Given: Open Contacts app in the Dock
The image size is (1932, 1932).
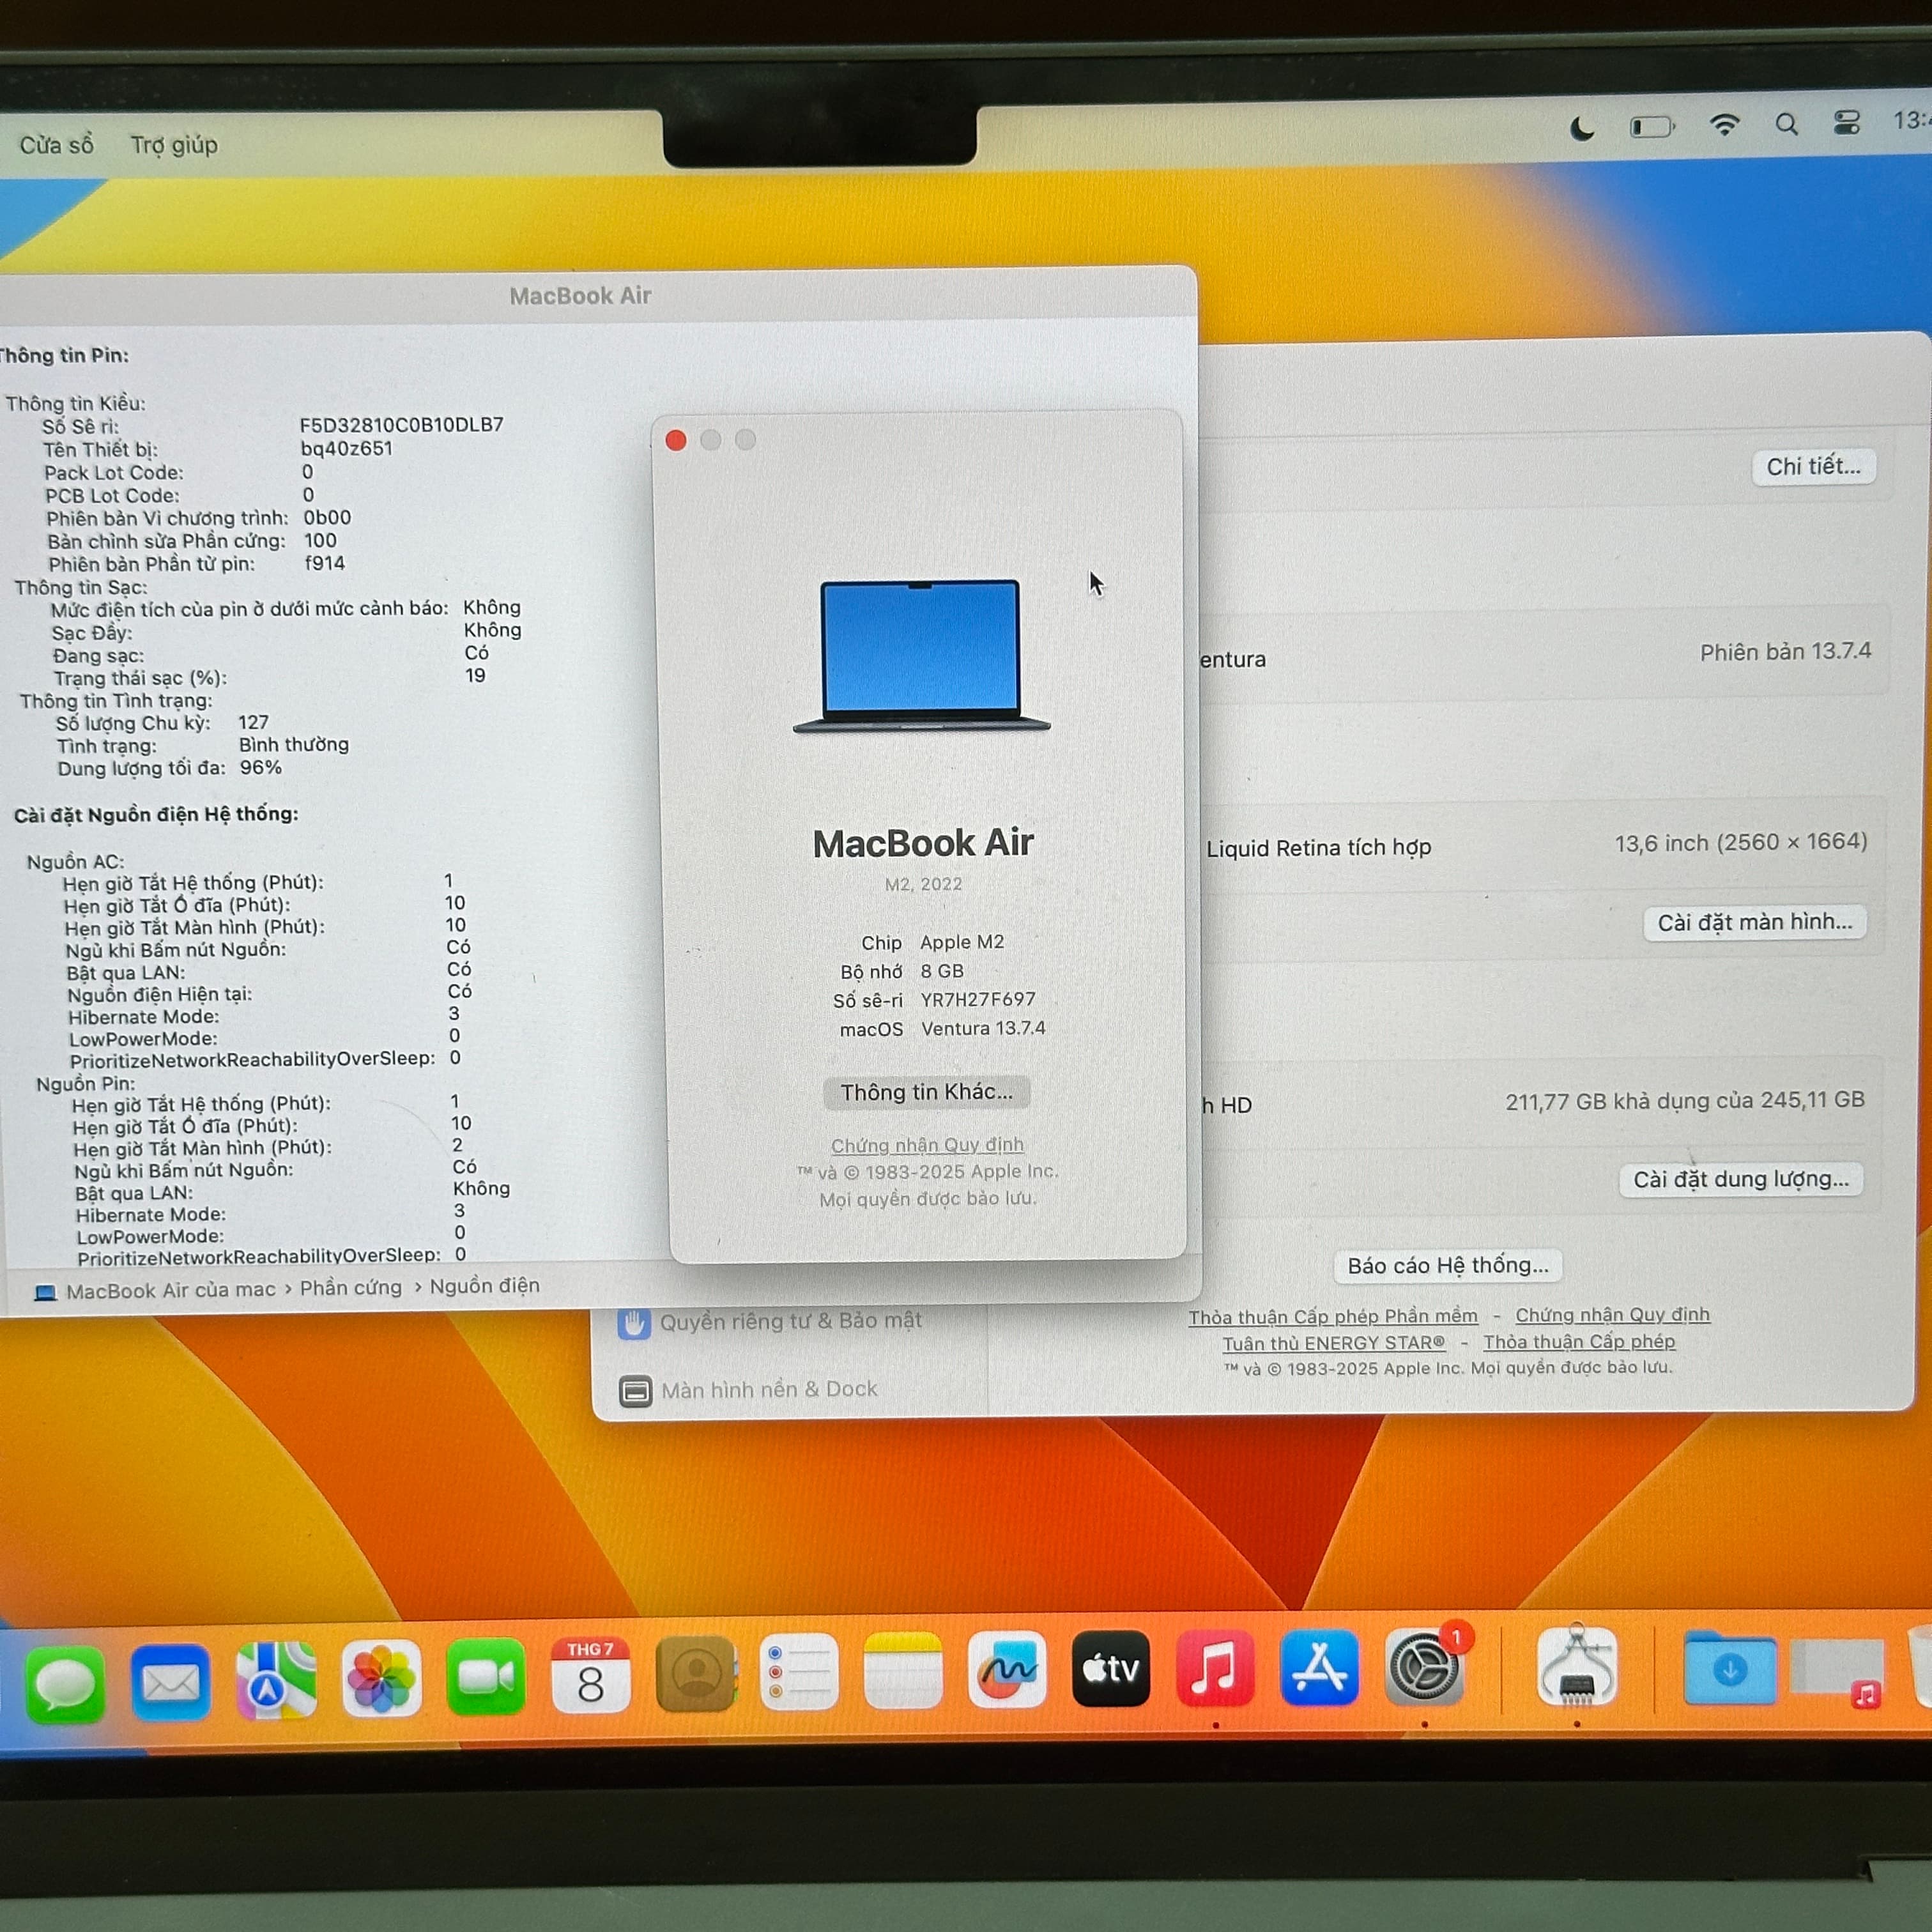Looking at the screenshot, I should [x=696, y=1673].
